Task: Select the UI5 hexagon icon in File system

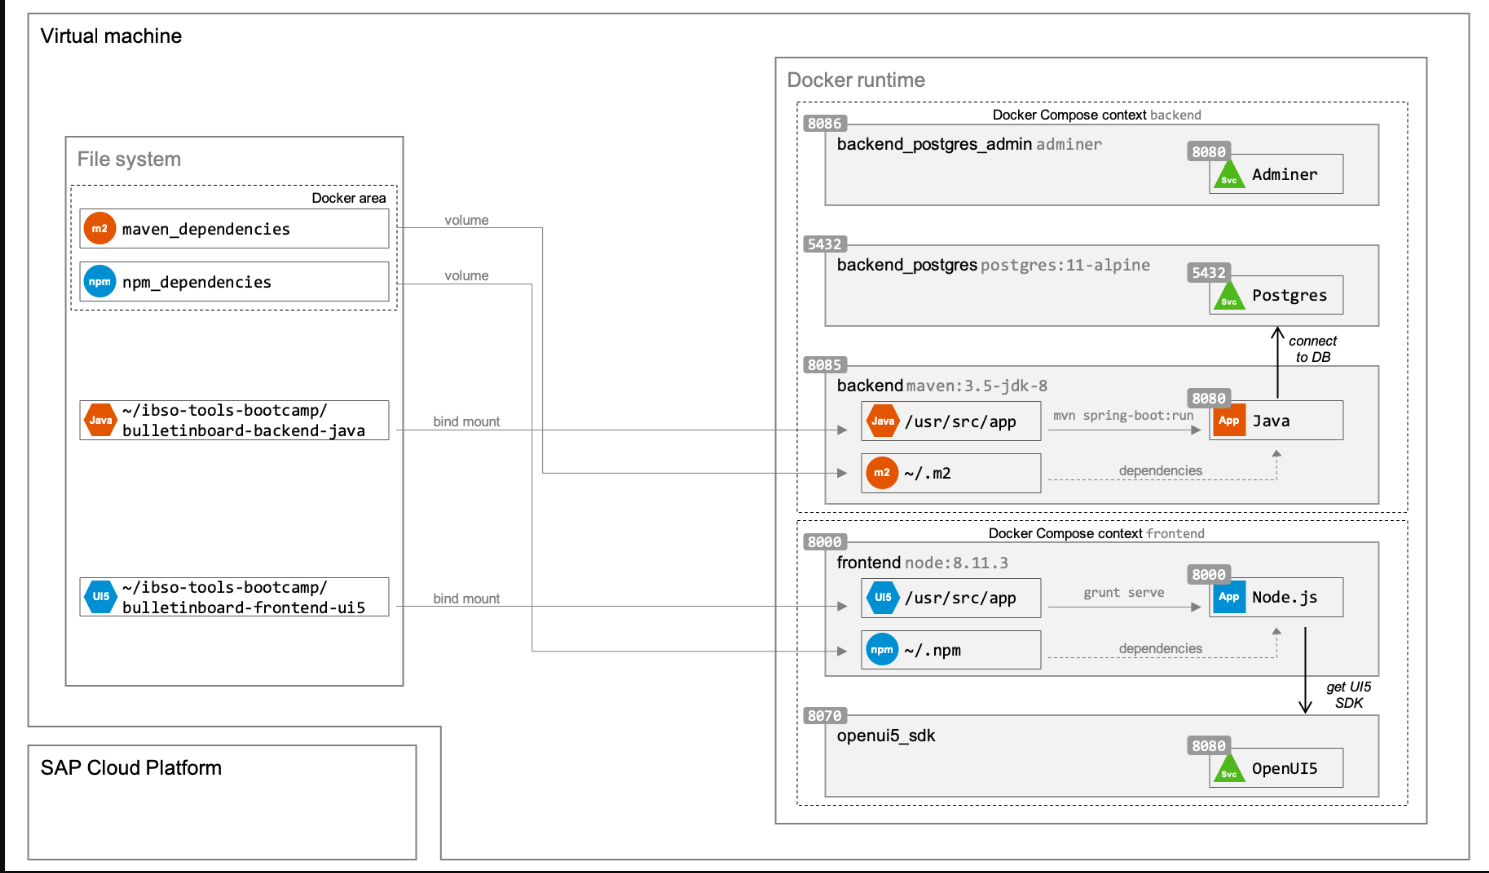Action: click(100, 597)
